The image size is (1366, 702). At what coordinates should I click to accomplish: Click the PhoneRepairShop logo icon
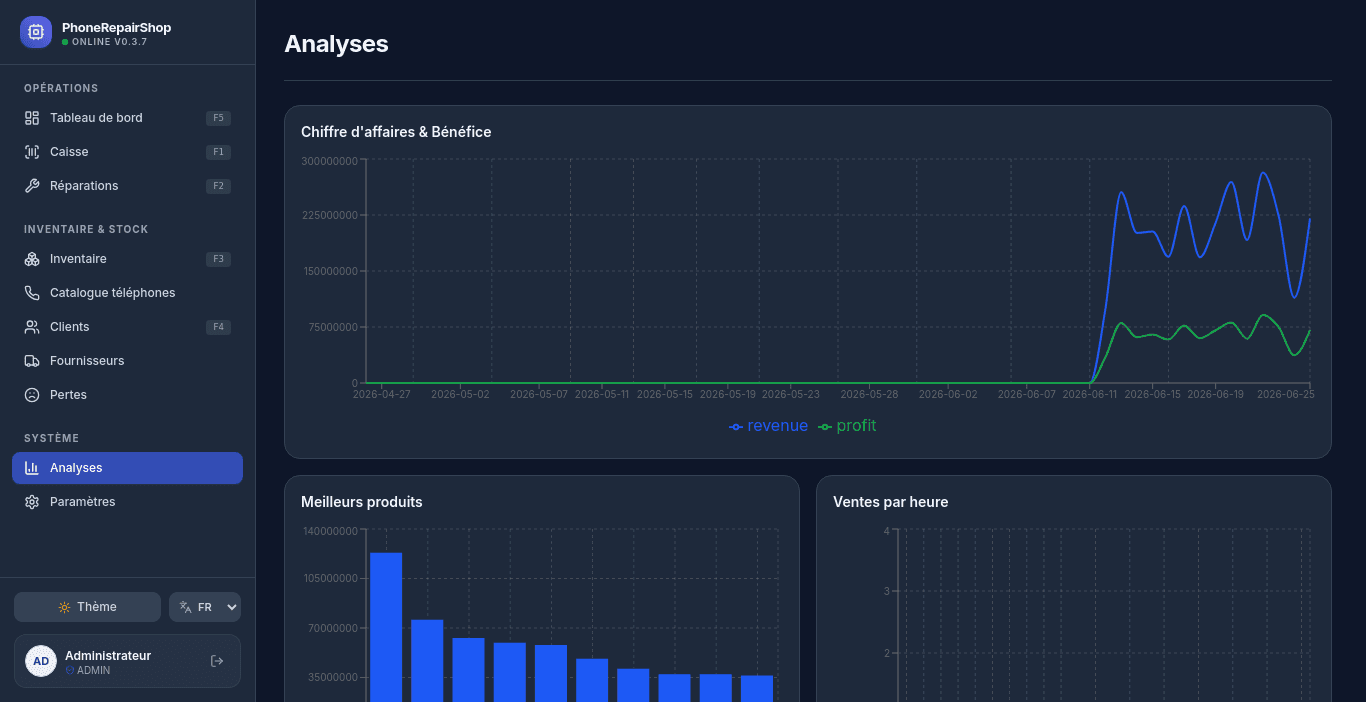point(36,32)
